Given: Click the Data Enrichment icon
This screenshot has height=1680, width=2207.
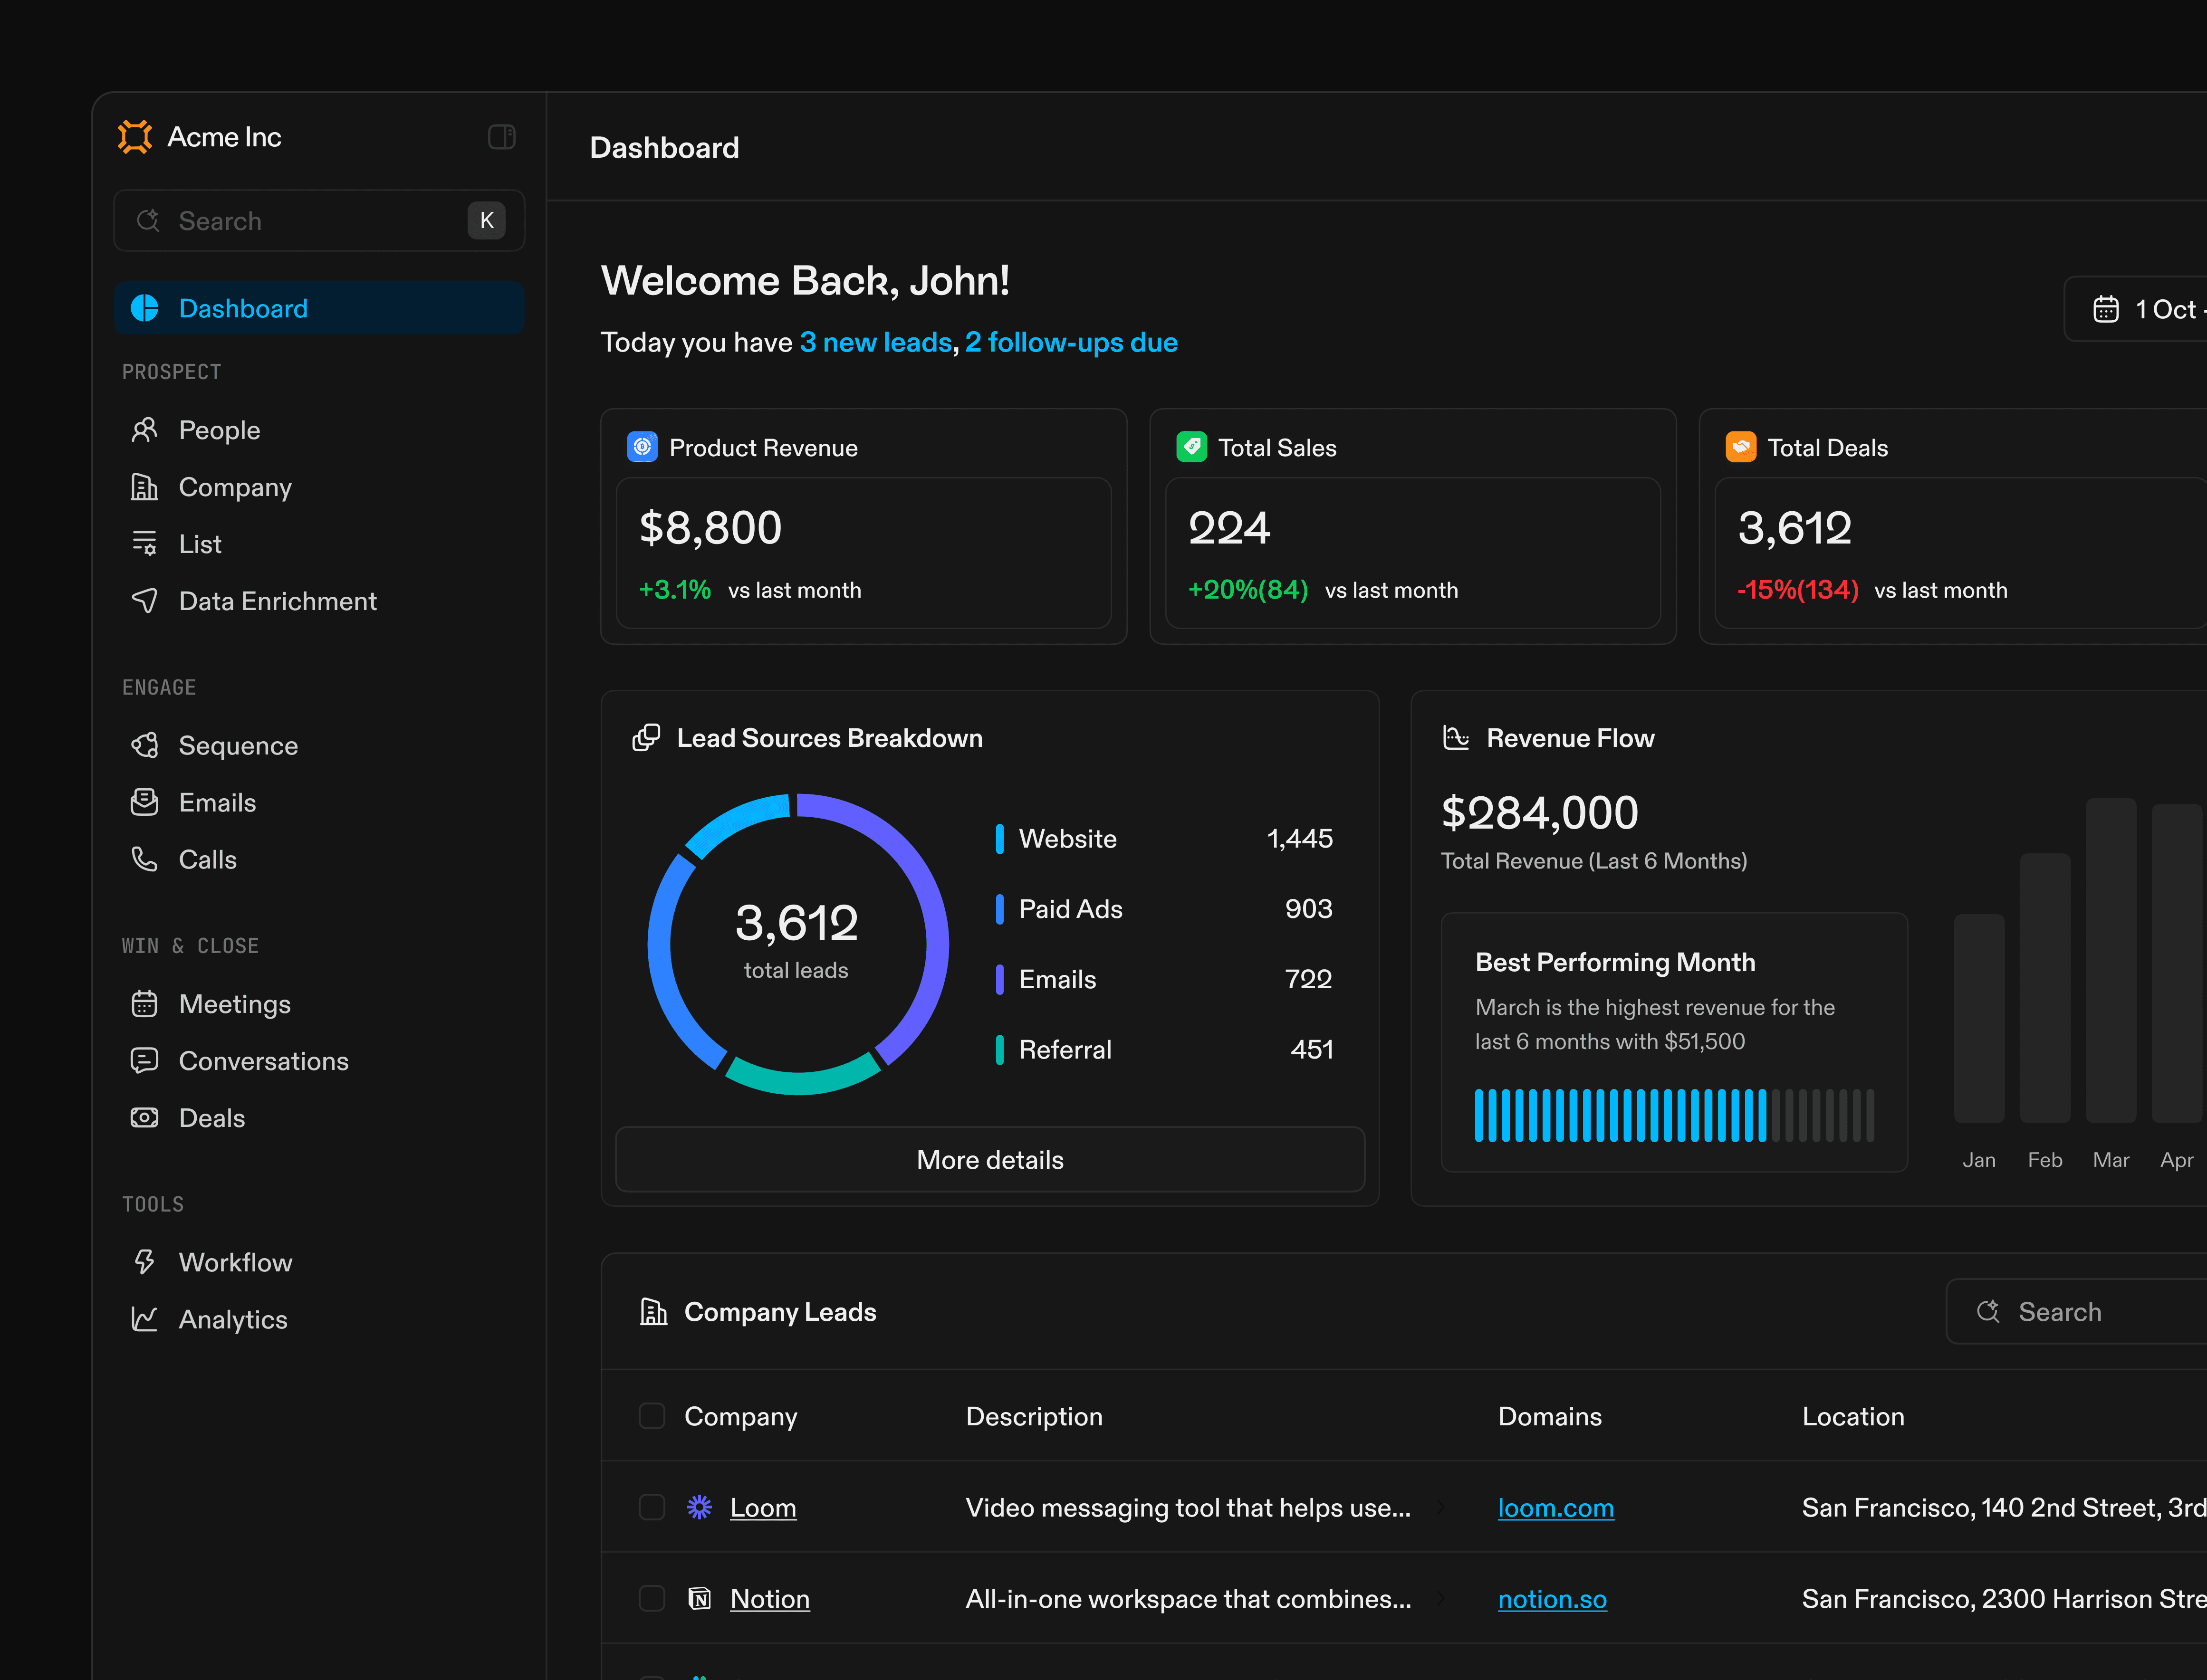Looking at the screenshot, I should [145, 601].
